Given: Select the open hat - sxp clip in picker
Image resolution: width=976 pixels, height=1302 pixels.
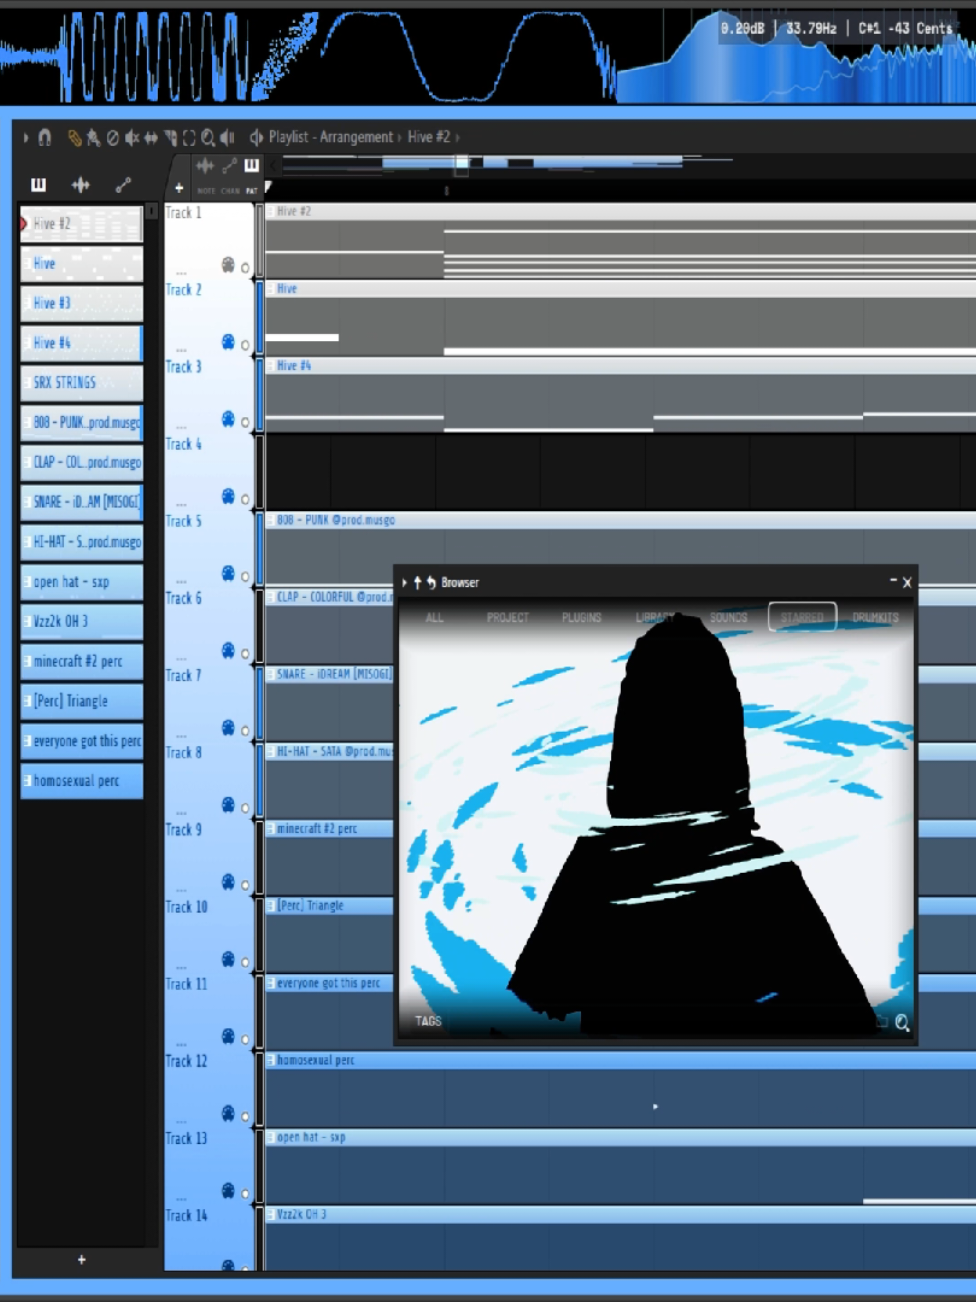Looking at the screenshot, I should pyautogui.click(x=82, y=582).
